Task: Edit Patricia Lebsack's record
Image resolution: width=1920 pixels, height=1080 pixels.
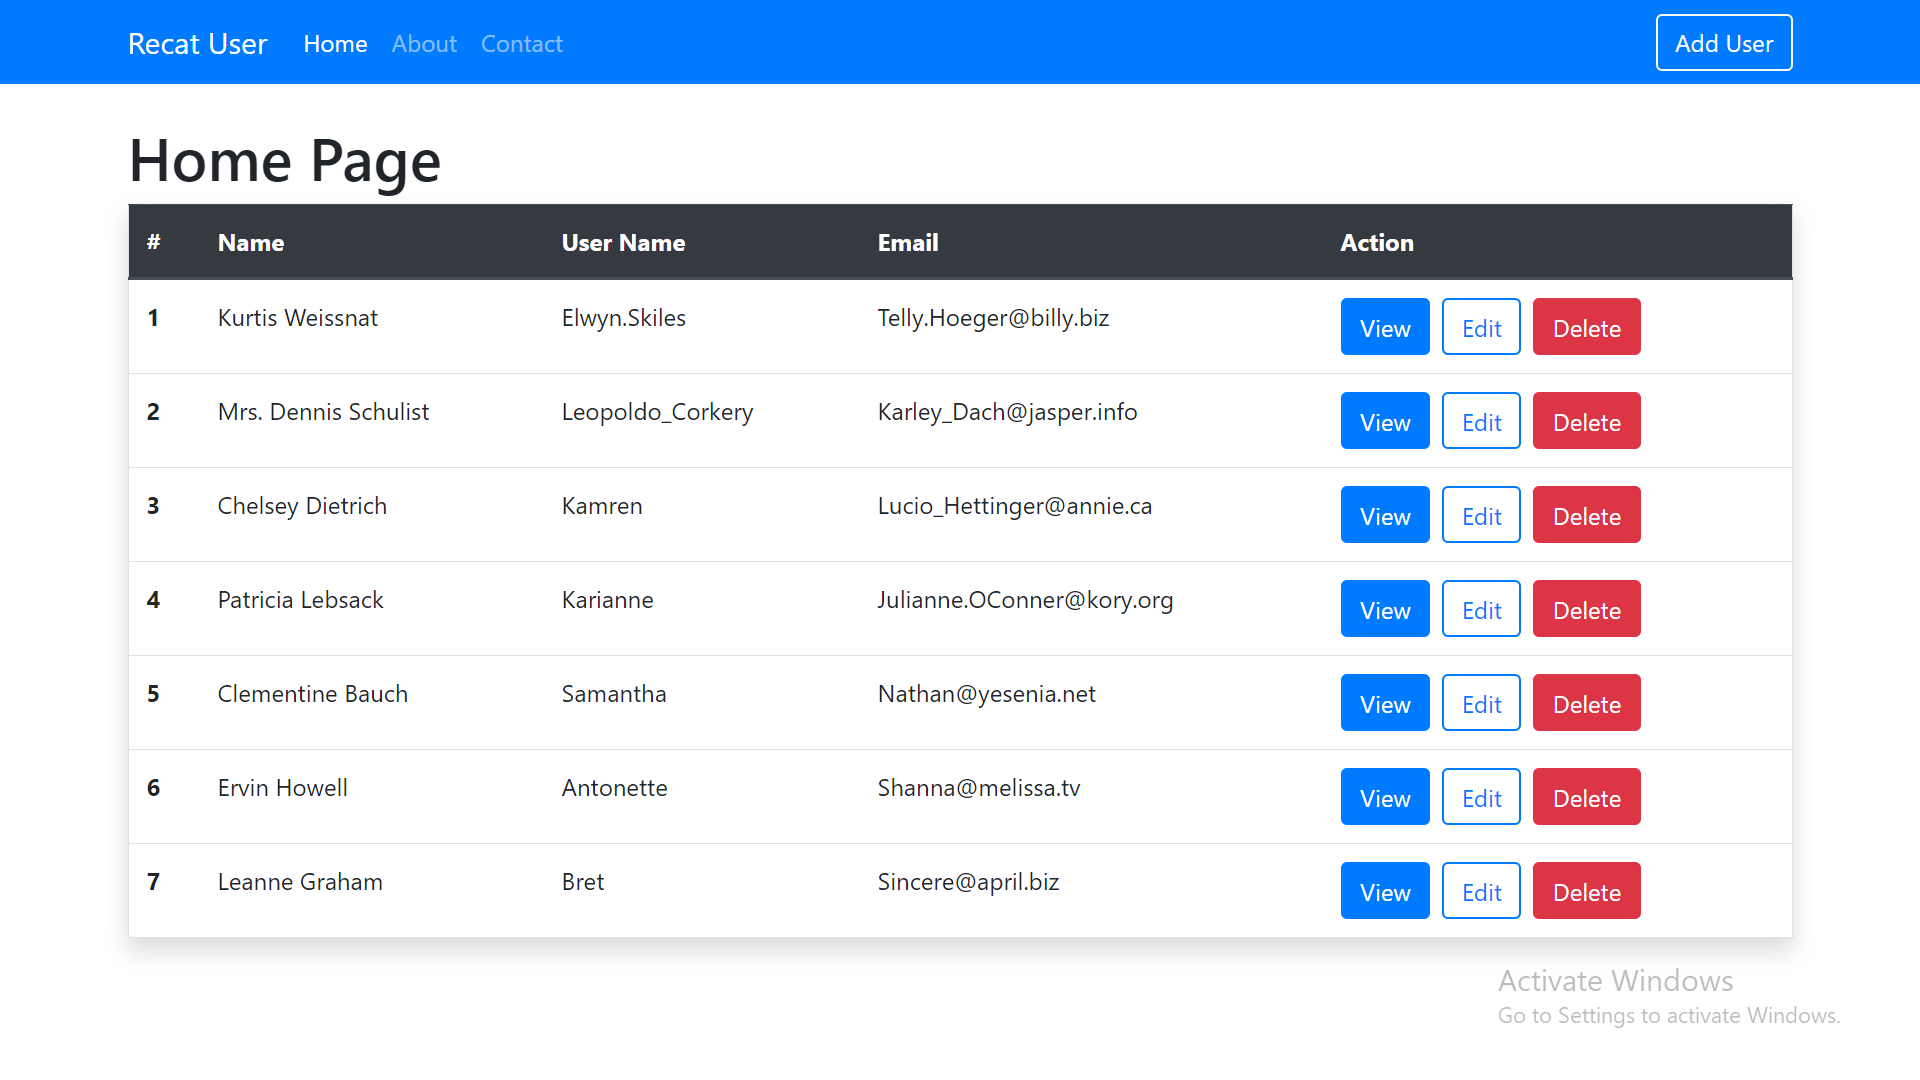Action: pyautogui.click(x=1480, y=609)
